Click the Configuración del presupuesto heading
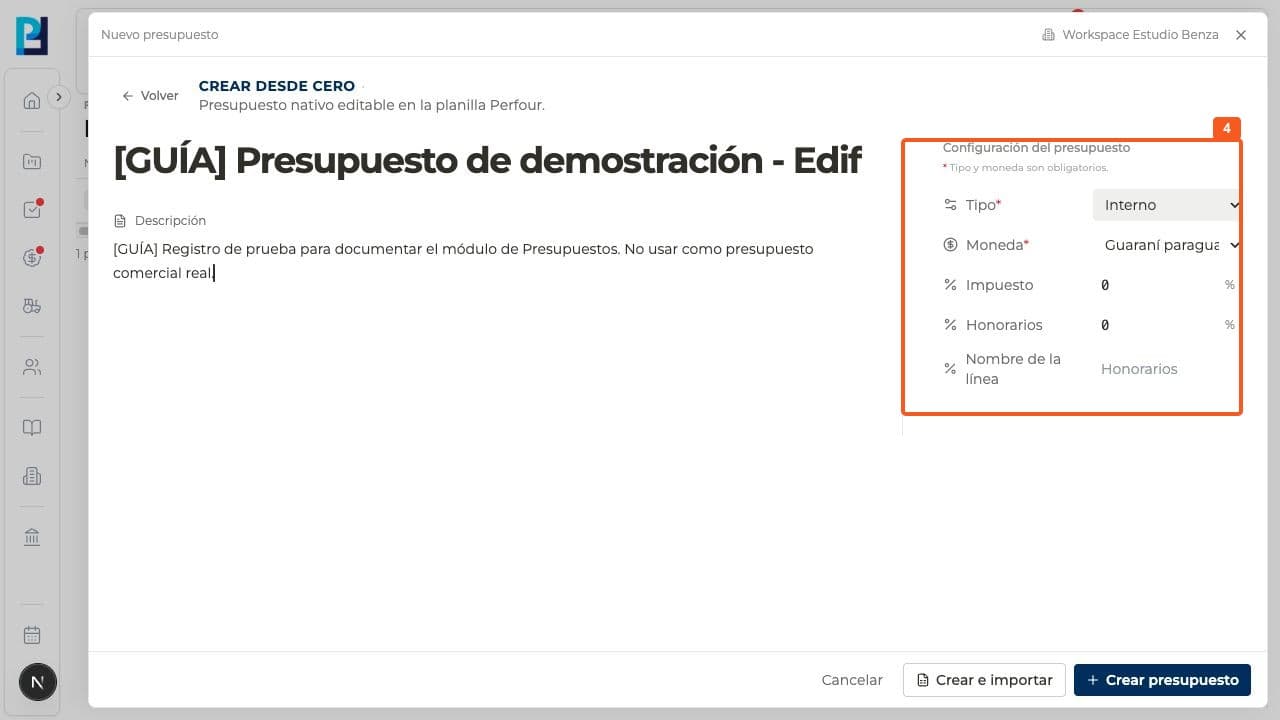Screen dimensions: 1280x720 (x=1036, y=148)
